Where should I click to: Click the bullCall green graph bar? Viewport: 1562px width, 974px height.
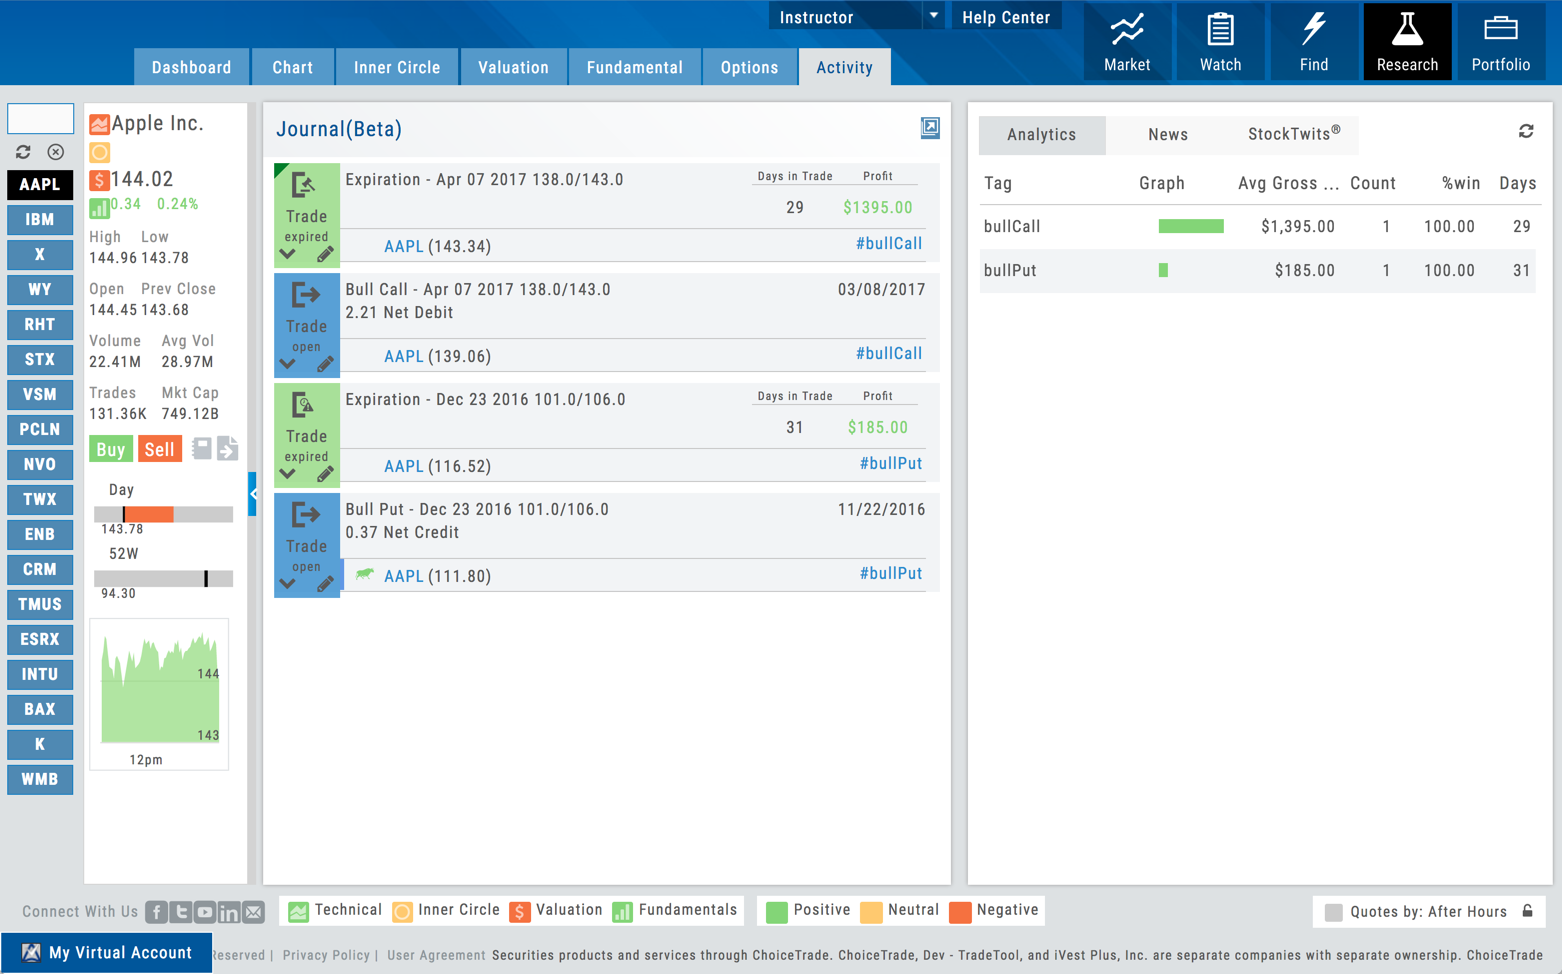(1191, 226)
